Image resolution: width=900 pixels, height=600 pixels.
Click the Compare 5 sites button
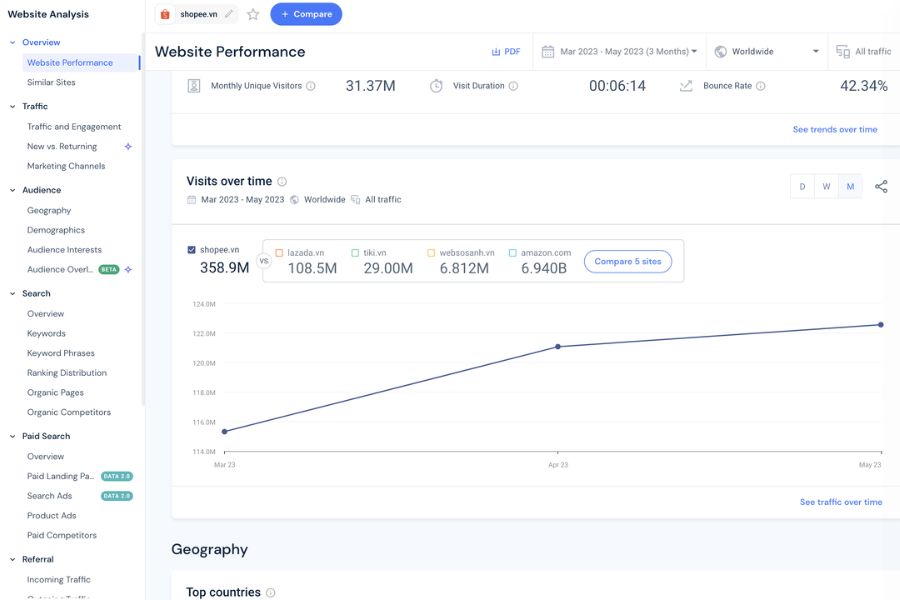click(x=628, y=262)
